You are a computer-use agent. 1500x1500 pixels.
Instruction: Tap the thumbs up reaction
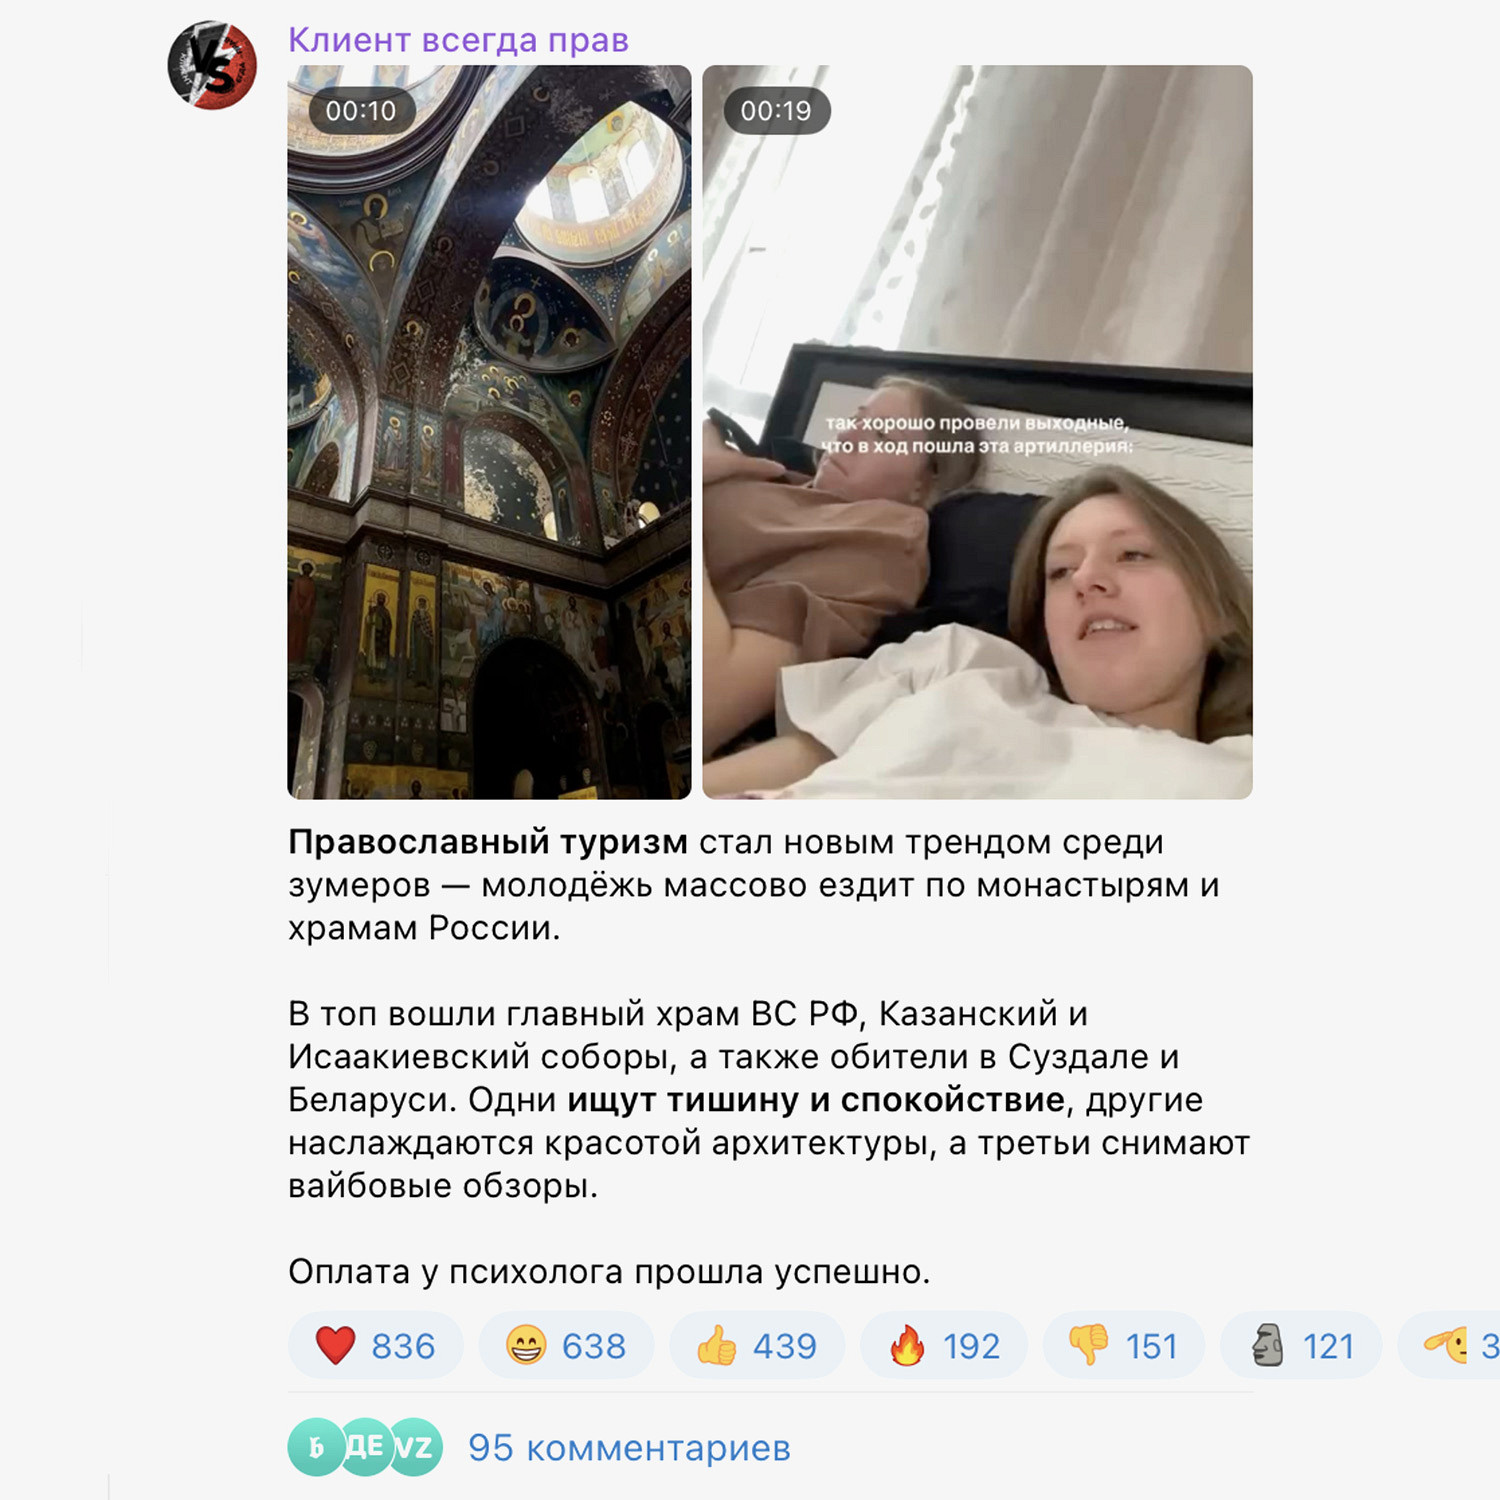758,1345
